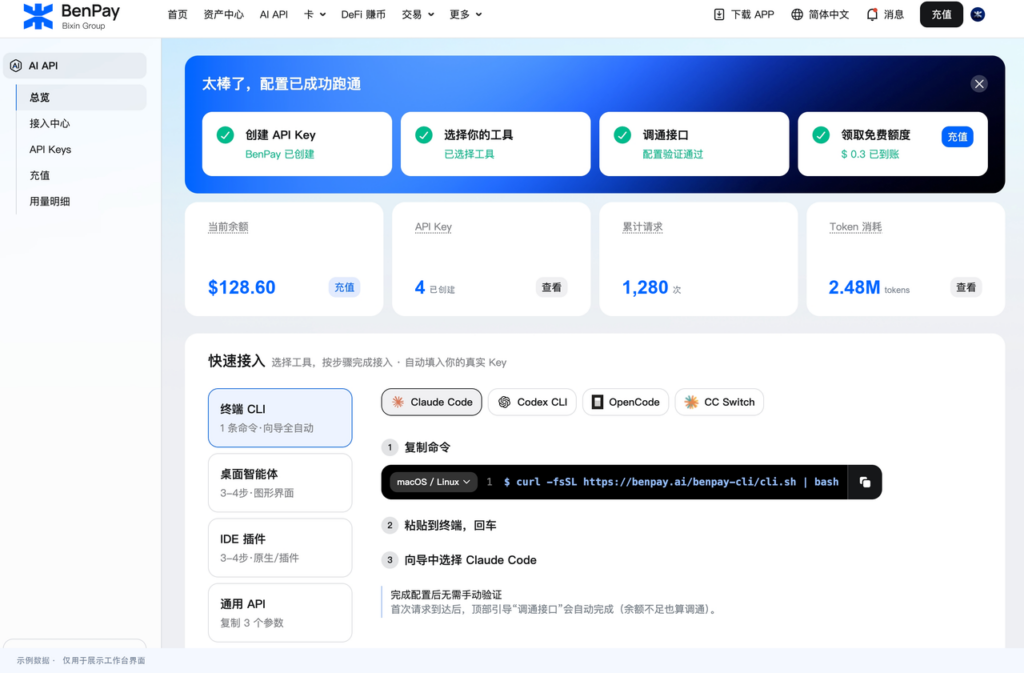This screenshot has height=673, width=1024.
Task: Click green check beside 创建 API Key
Action: [x=225, y=135]
